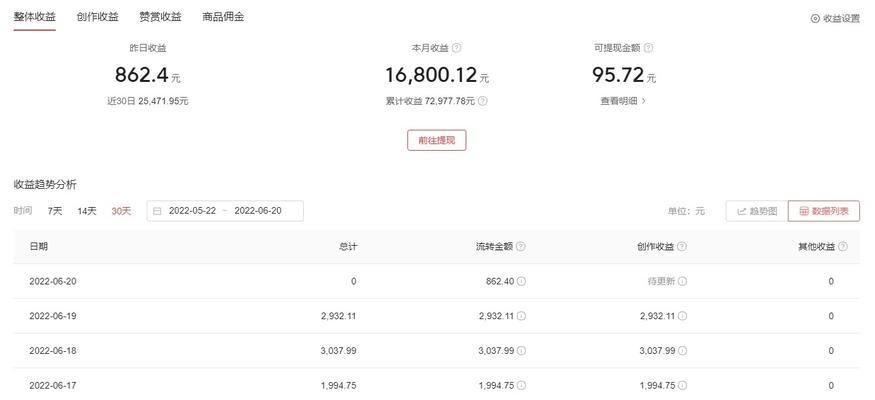Show 数据列表 table view
The height and width of the screenshot is (400, 875).
(824, 211)
